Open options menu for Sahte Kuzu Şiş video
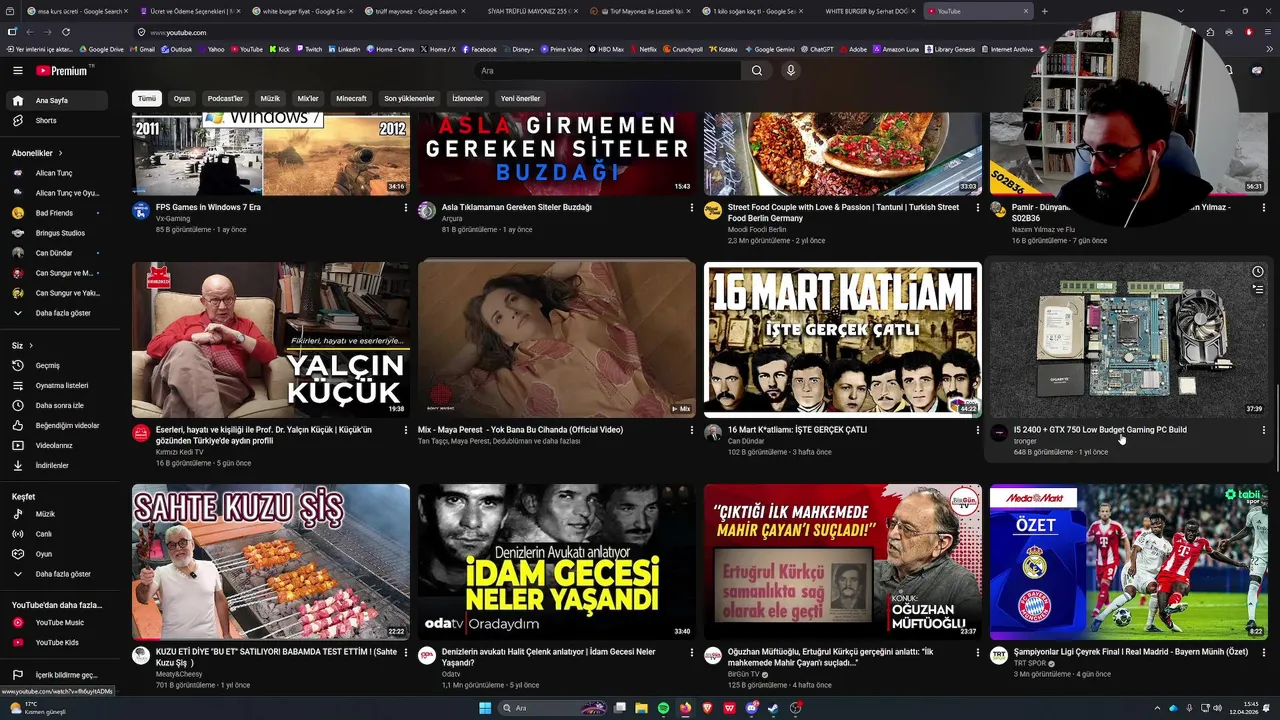This screenshot has height=720, width=1280. (405, 652)
